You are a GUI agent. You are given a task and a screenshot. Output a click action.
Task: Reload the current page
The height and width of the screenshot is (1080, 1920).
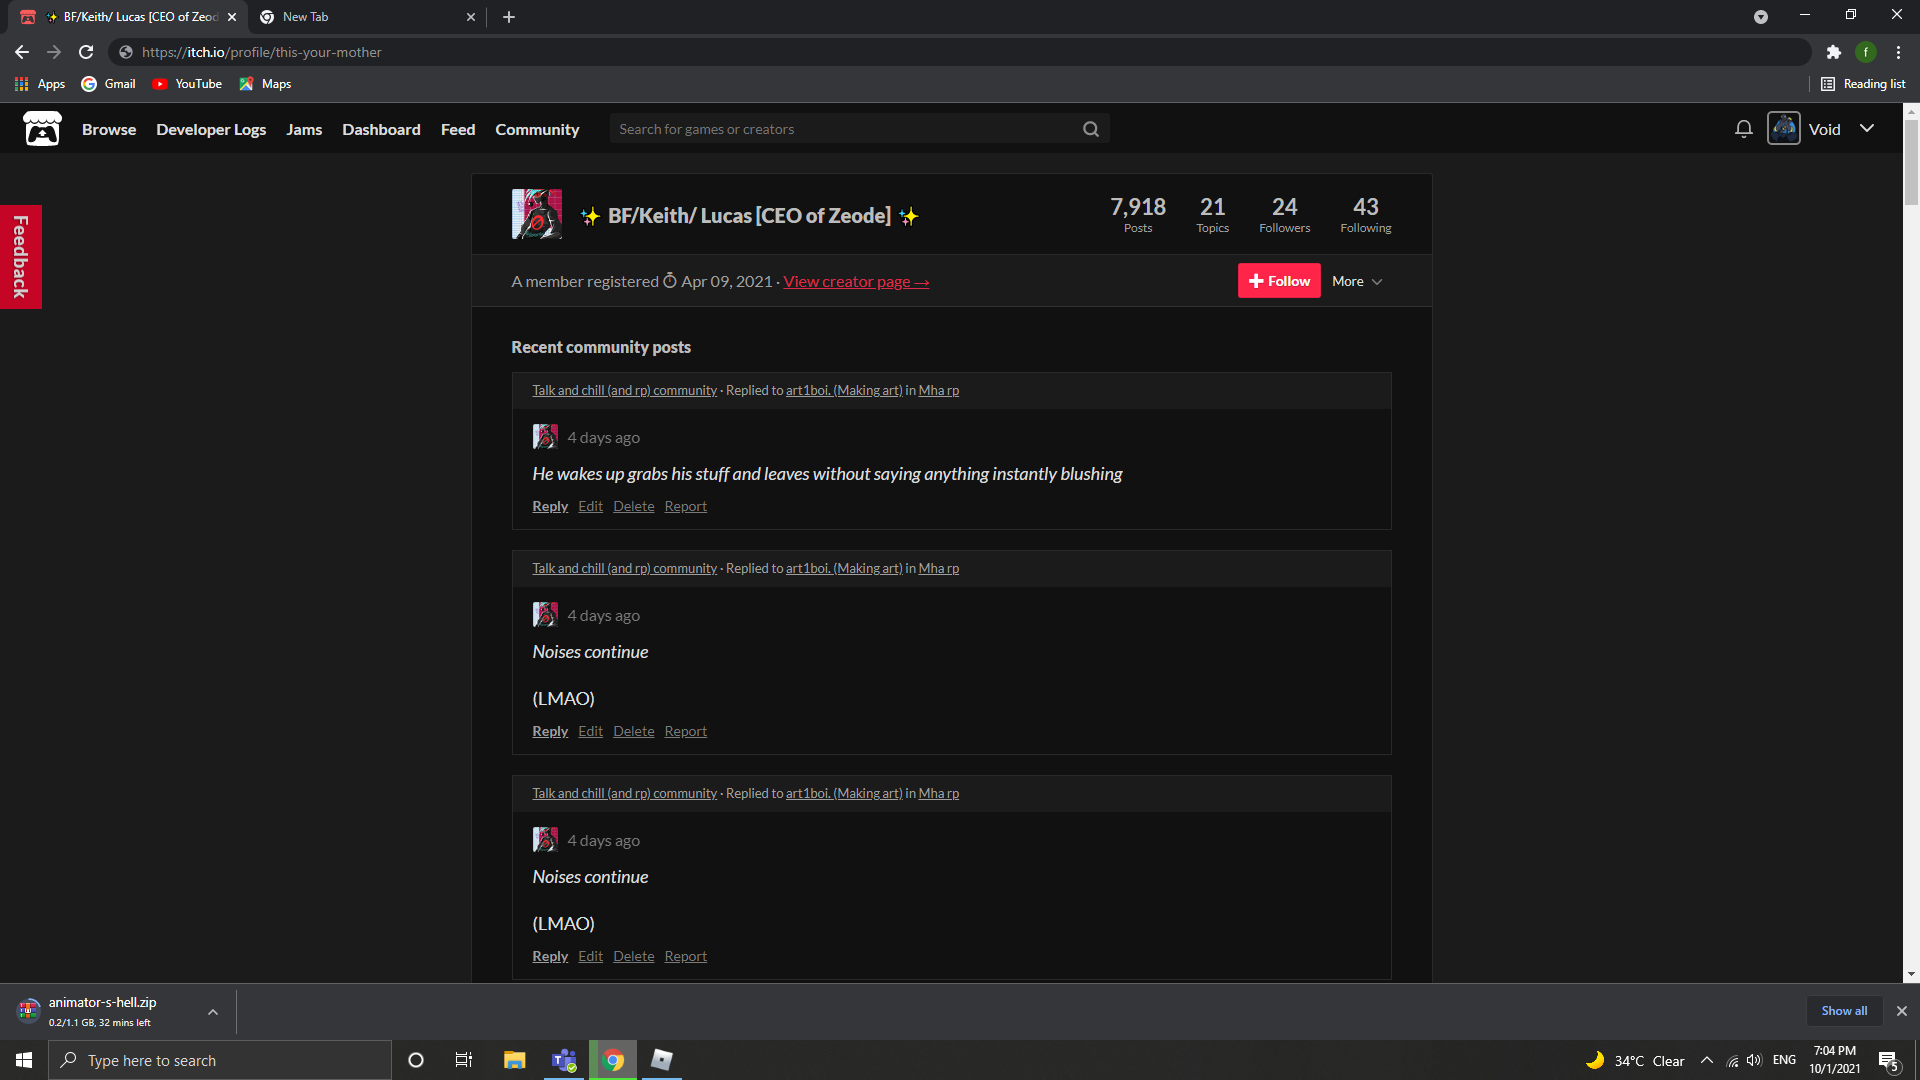[x=85, y=52]
